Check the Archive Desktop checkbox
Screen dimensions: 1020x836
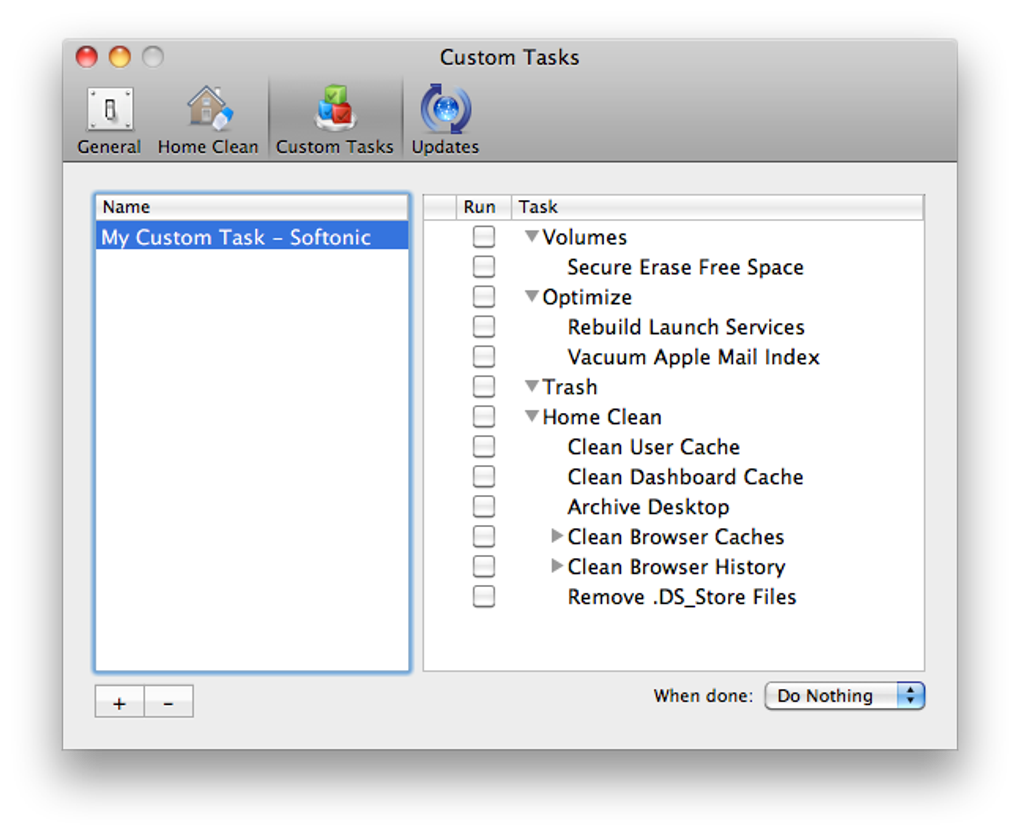(x=483, y=506)
